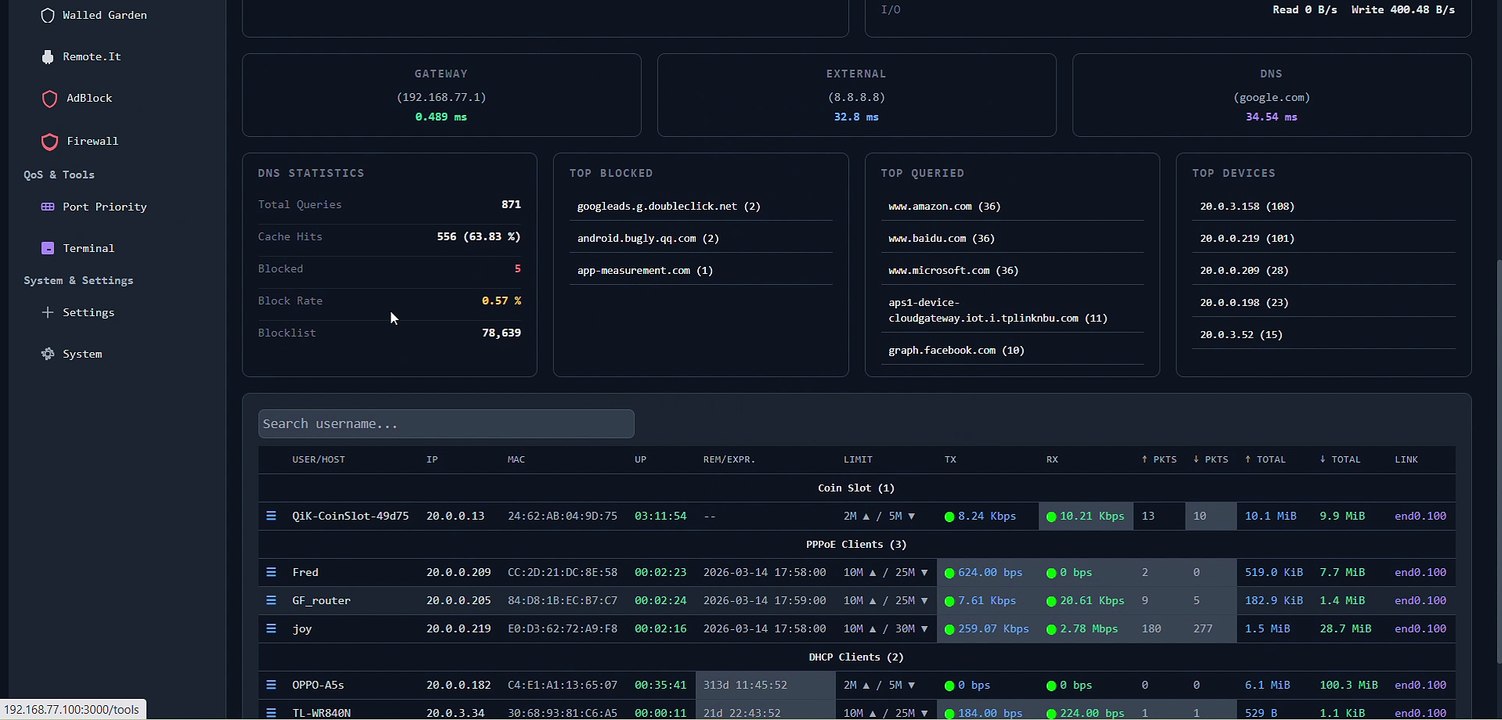Focus the Search username field
The width and height of the screenshot is (1502, 720).
[446, 424]
